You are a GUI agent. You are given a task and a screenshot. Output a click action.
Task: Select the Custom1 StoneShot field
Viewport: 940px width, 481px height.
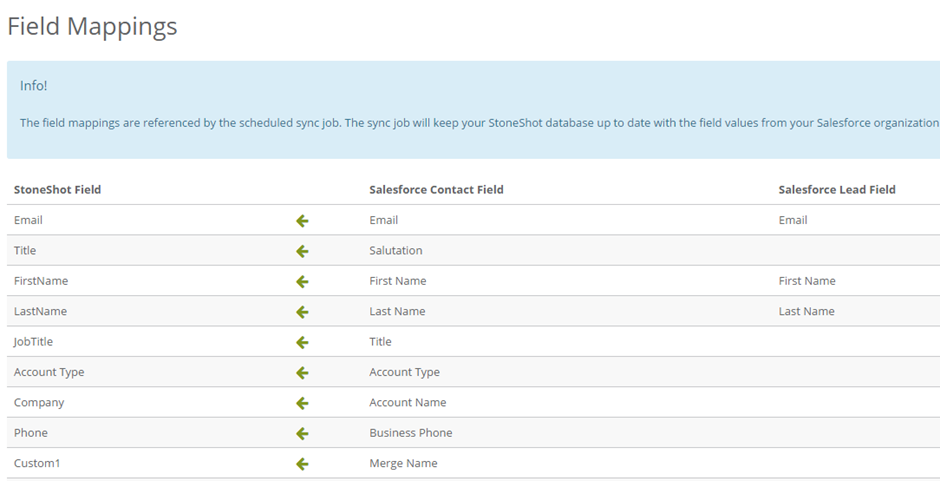[37, 463]
